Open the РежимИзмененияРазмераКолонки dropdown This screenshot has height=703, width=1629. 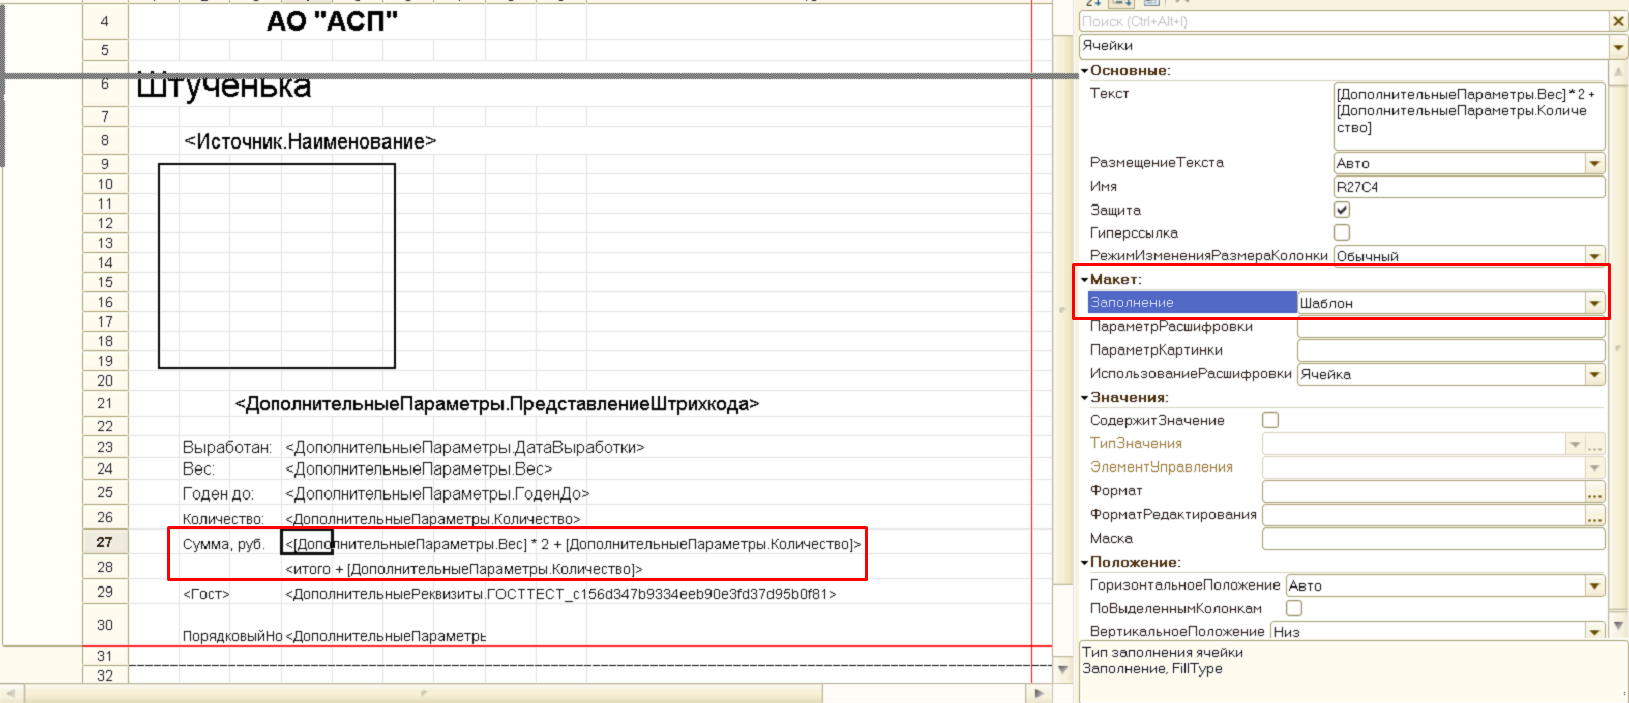1594,256
